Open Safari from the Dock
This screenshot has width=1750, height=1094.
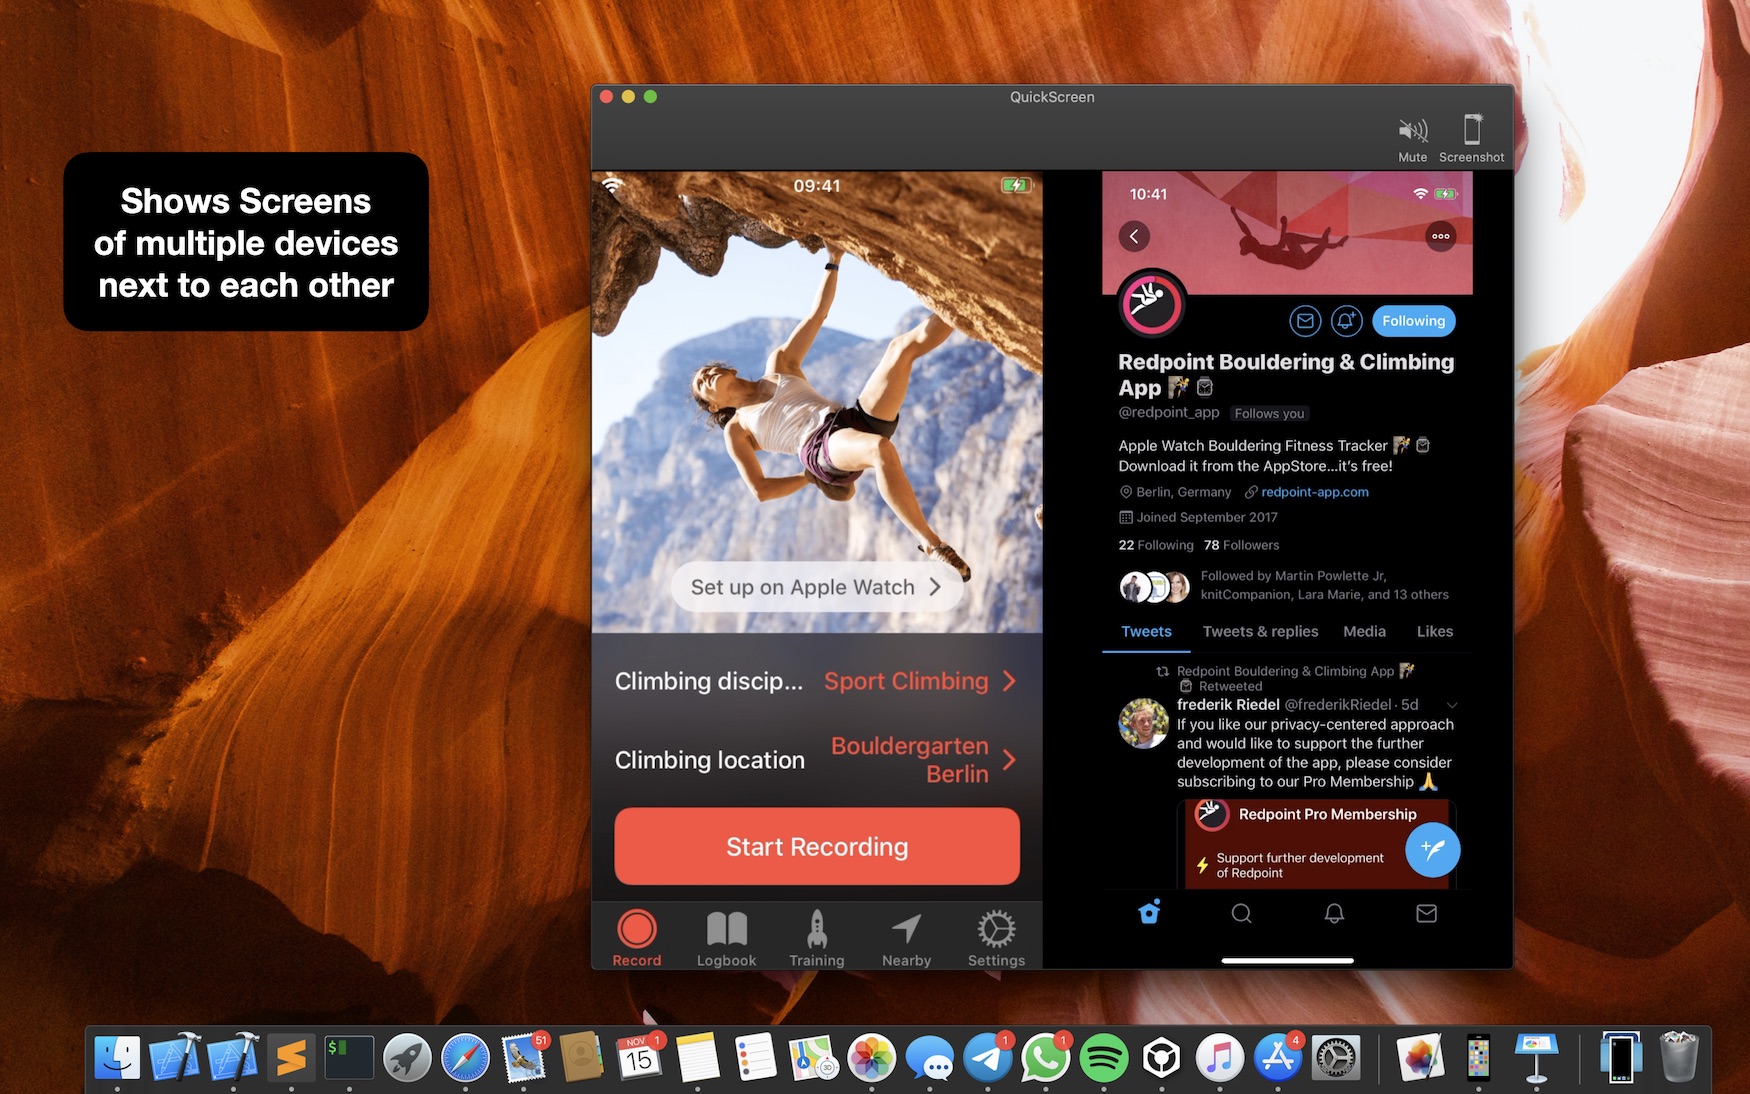(x=465, y=1058)
